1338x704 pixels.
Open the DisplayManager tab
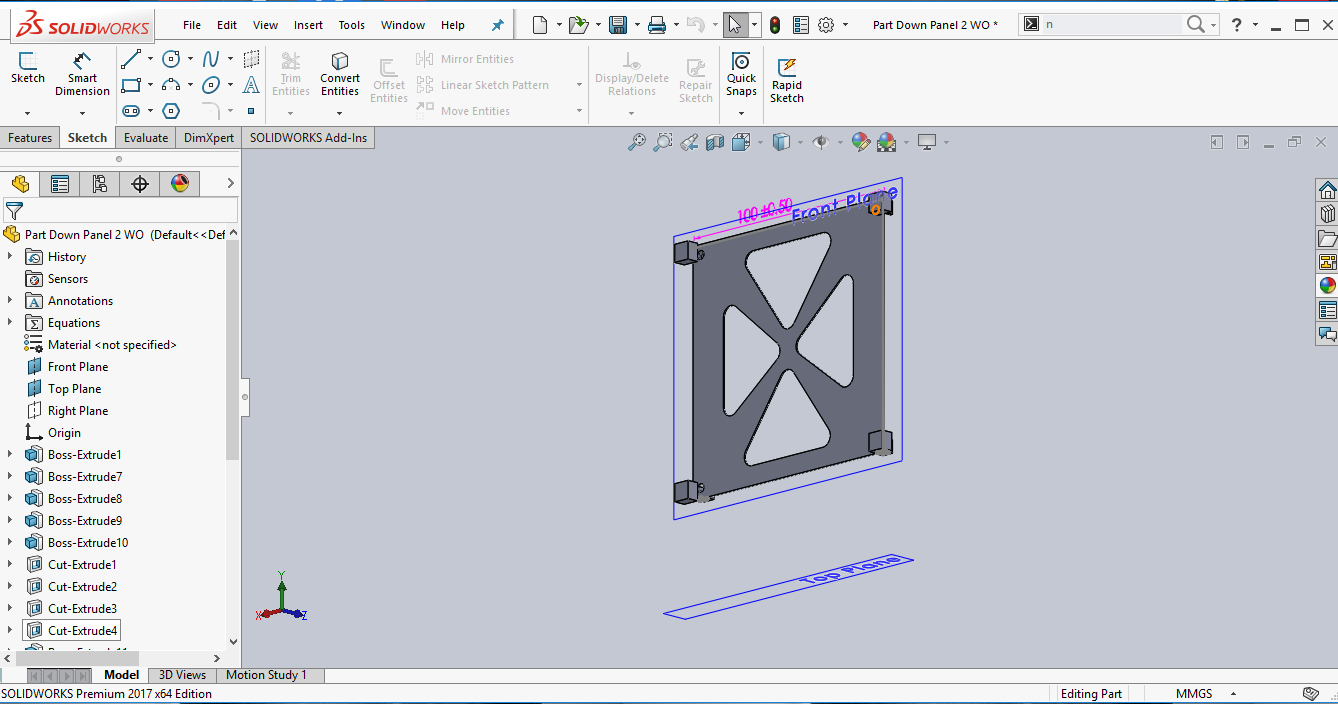click(x=180, y=183)
